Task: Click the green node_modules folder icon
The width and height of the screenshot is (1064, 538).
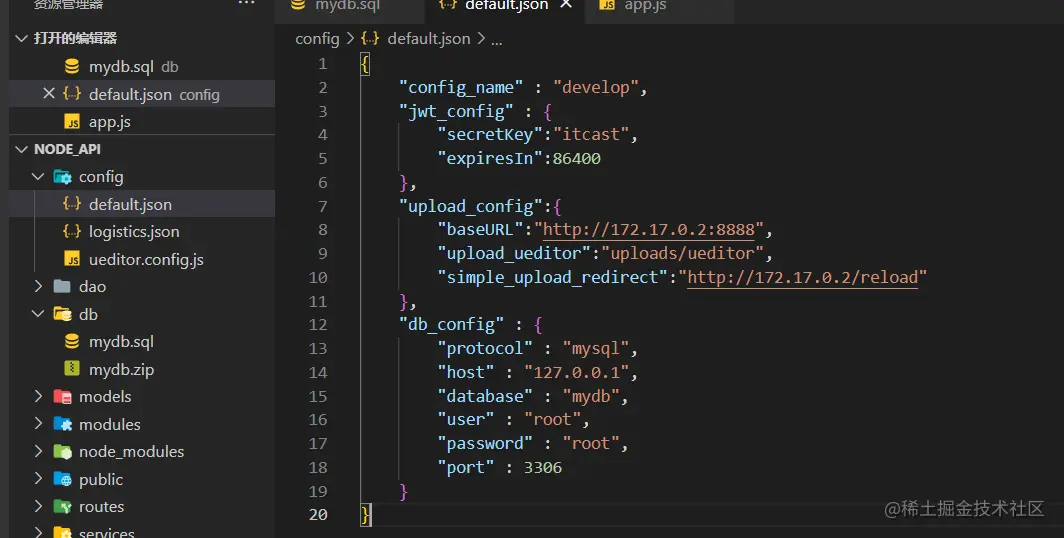Action: [62, 451]
